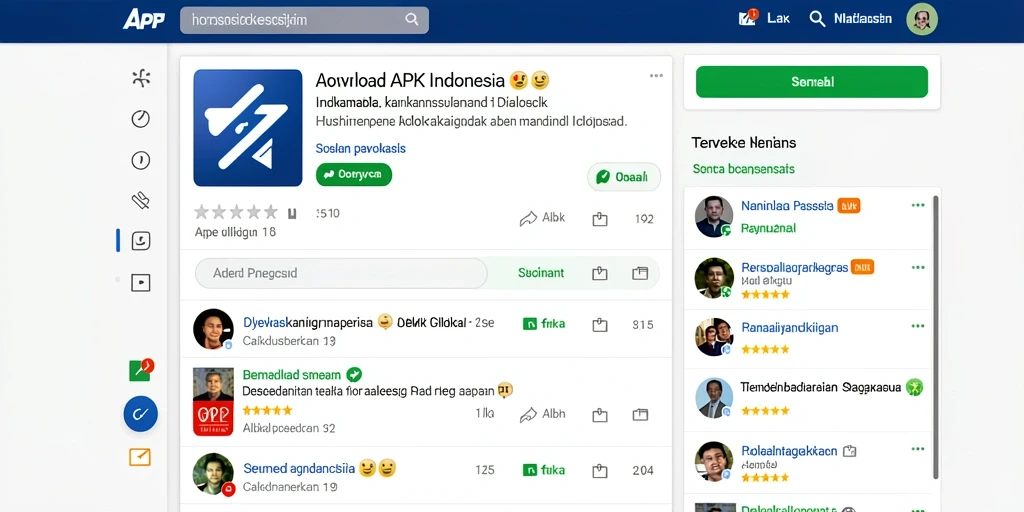Screen dimensions: 1024x512
Task: Focus the Aderd Pnegcsid input field
Action: click(341, 273)
